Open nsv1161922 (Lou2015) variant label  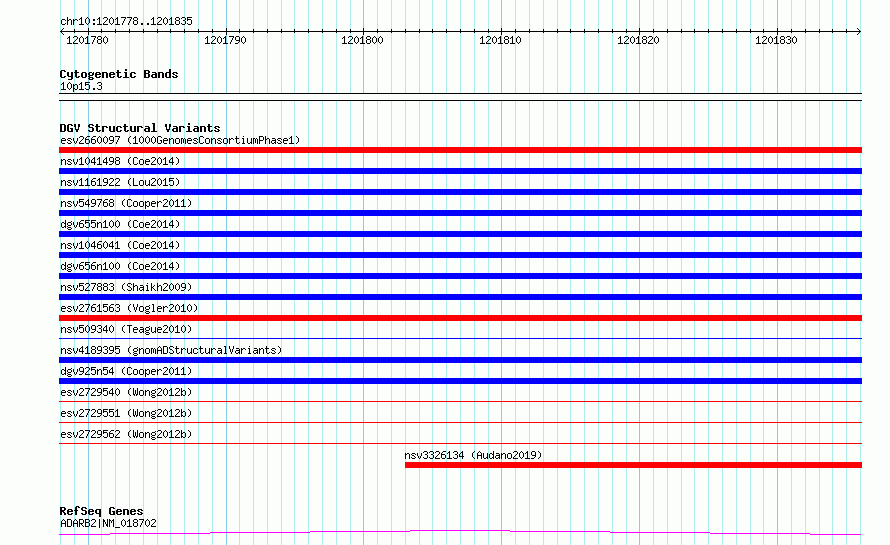click(x=120, y=182)
